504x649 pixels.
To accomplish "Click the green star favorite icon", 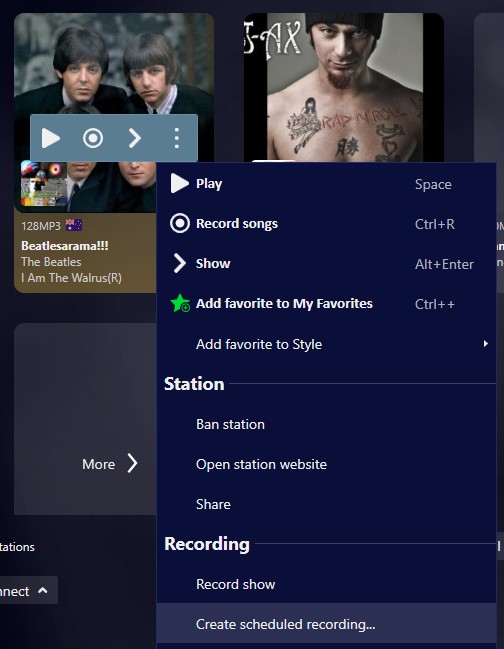I will coord(180,303).
